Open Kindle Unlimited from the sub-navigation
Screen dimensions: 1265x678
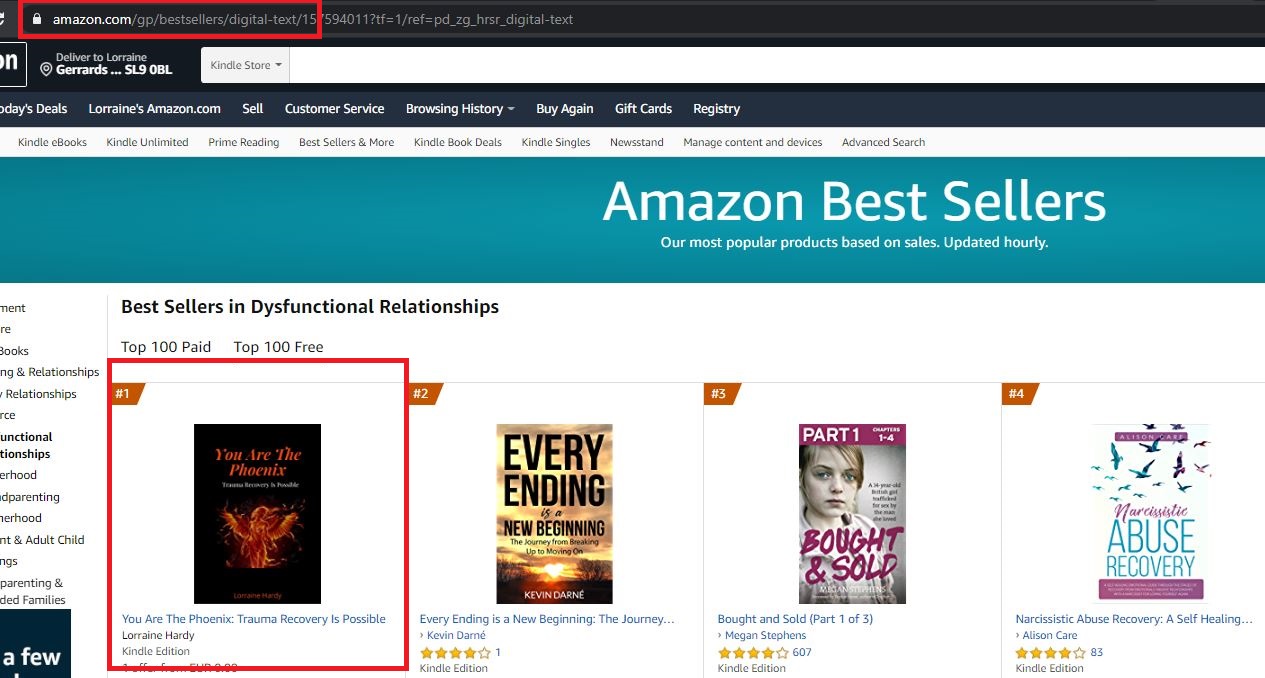pyautogui.click(x=147, y=142)
